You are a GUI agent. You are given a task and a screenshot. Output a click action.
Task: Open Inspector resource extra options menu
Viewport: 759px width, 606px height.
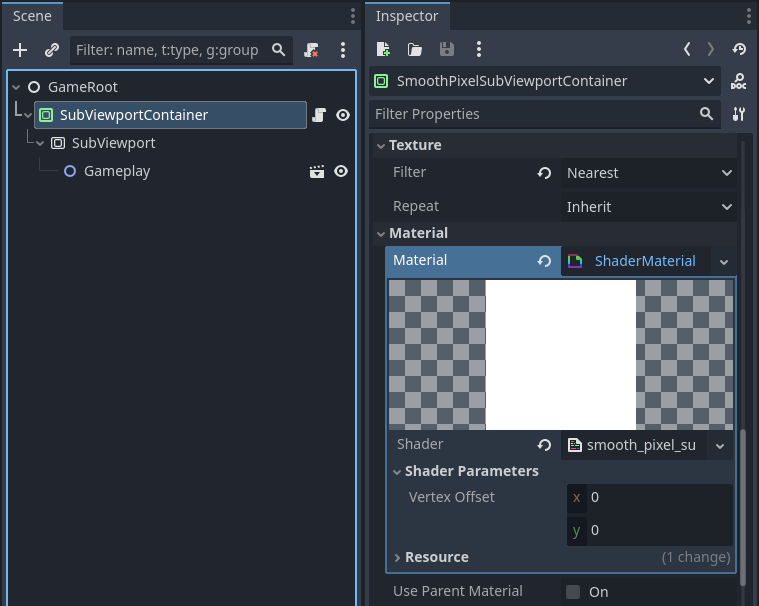pyautogui.click(x=479, y=49)
